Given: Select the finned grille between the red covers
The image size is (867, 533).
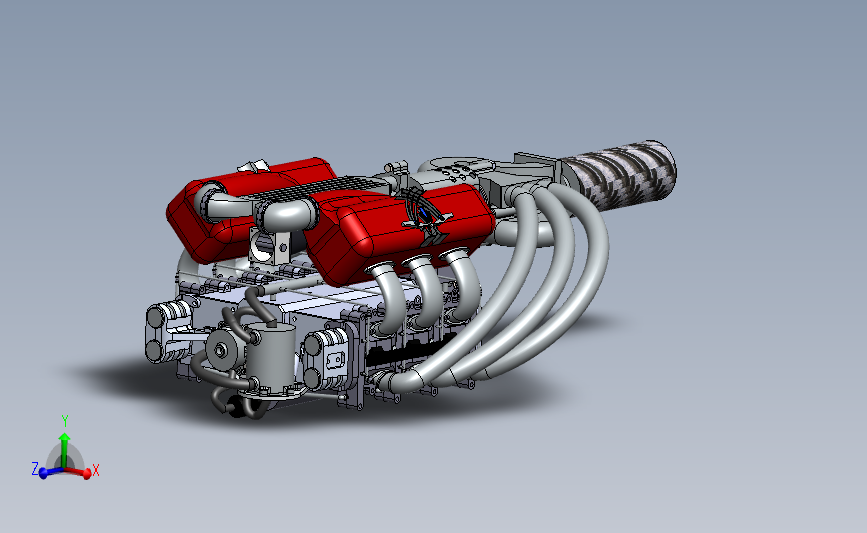Looking at the screenshot, I should point(321,187).
